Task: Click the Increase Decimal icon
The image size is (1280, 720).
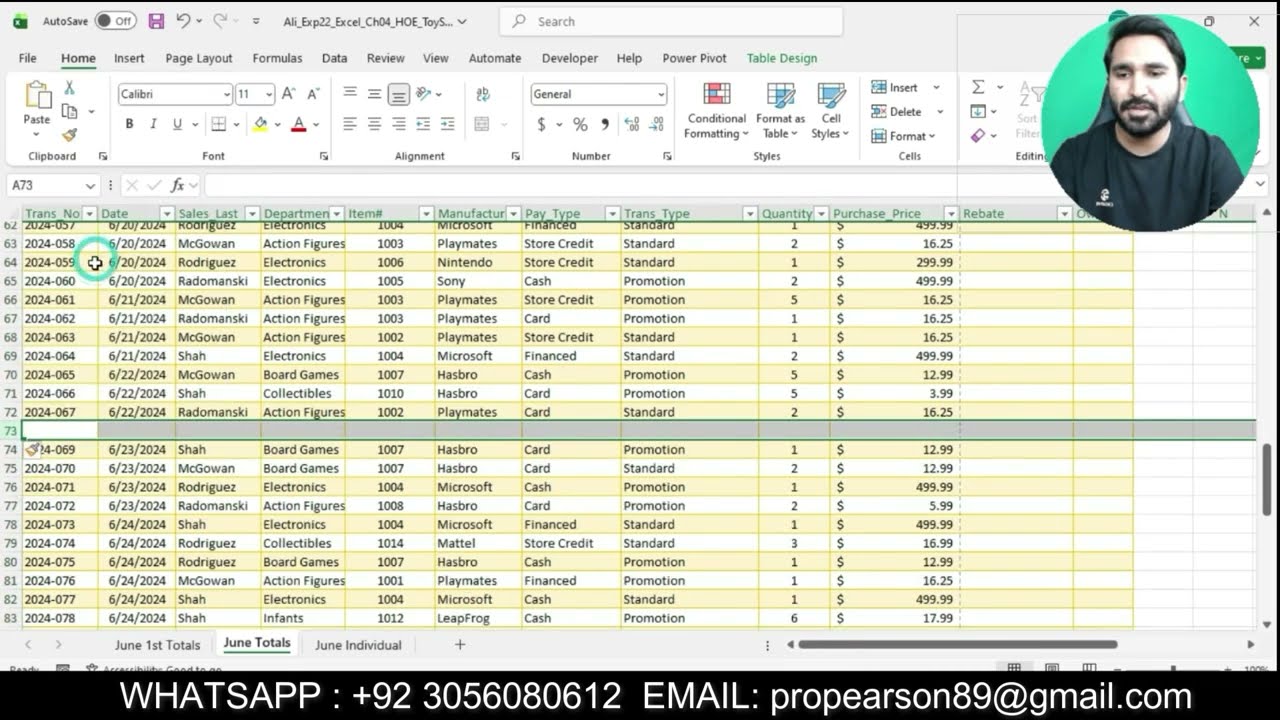Action: [632, 124]
